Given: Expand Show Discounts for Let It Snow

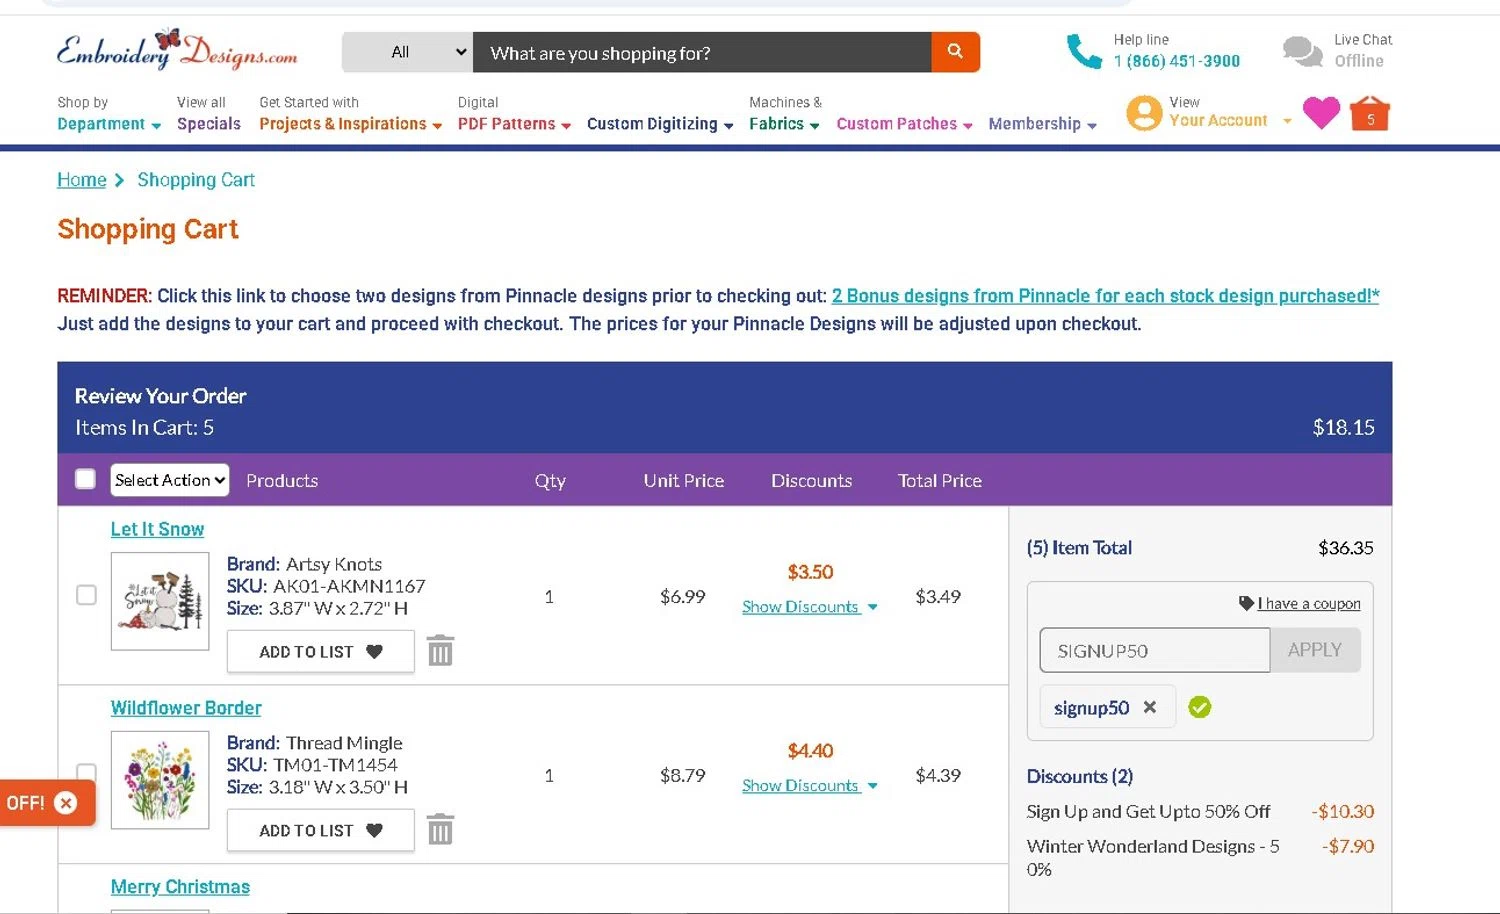Looking at the screenshot, I should 809,607.
